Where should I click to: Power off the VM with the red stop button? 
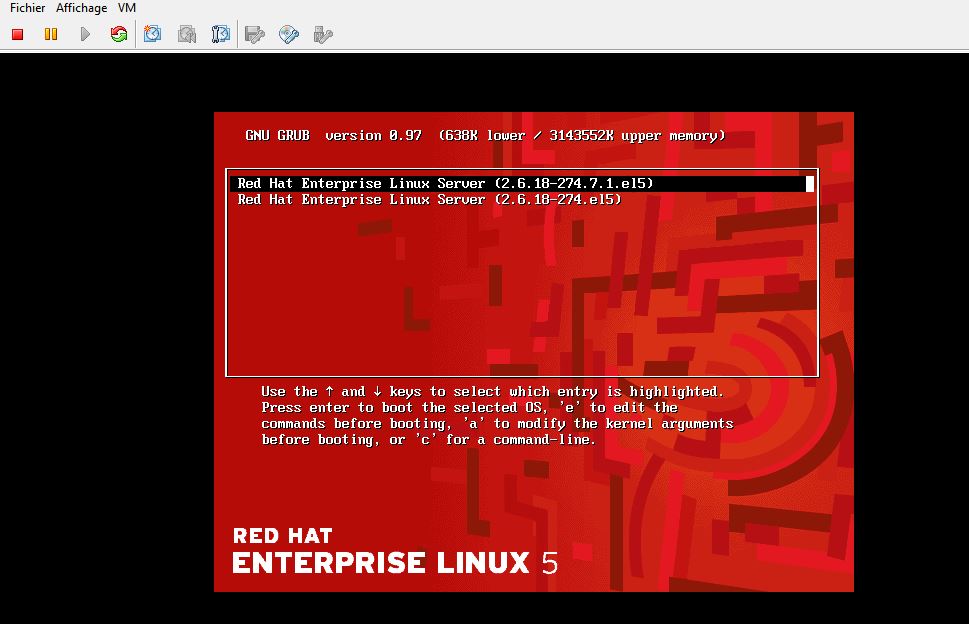(17, 34)
